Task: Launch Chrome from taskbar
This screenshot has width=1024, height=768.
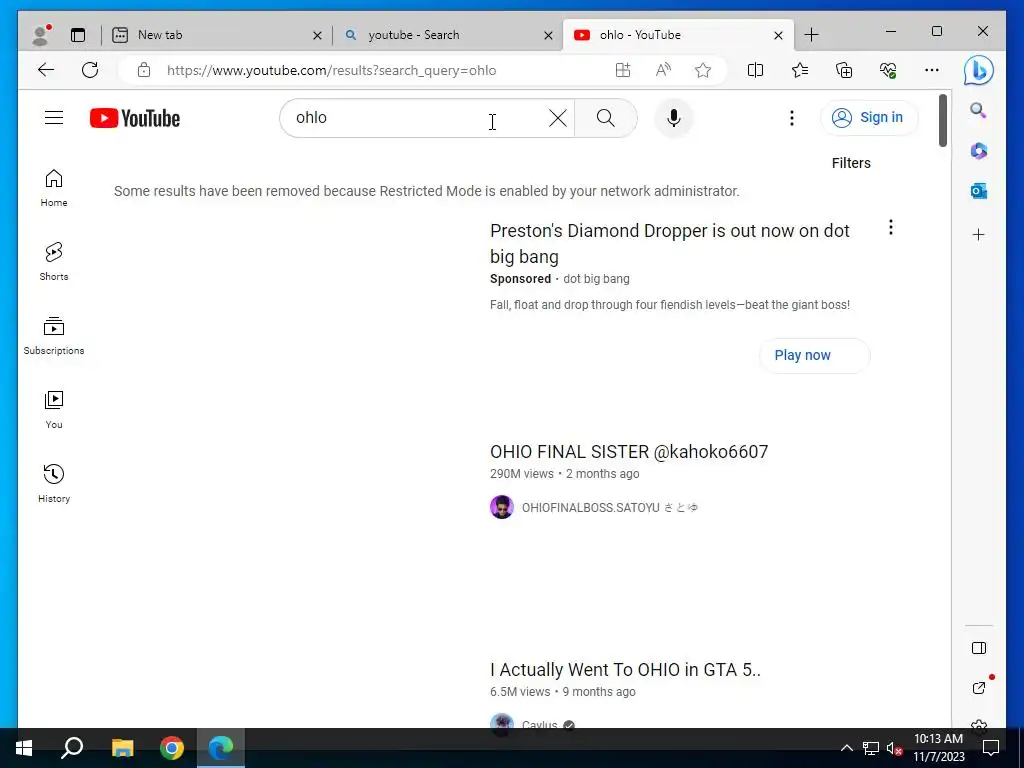Action: pos(172,748)
